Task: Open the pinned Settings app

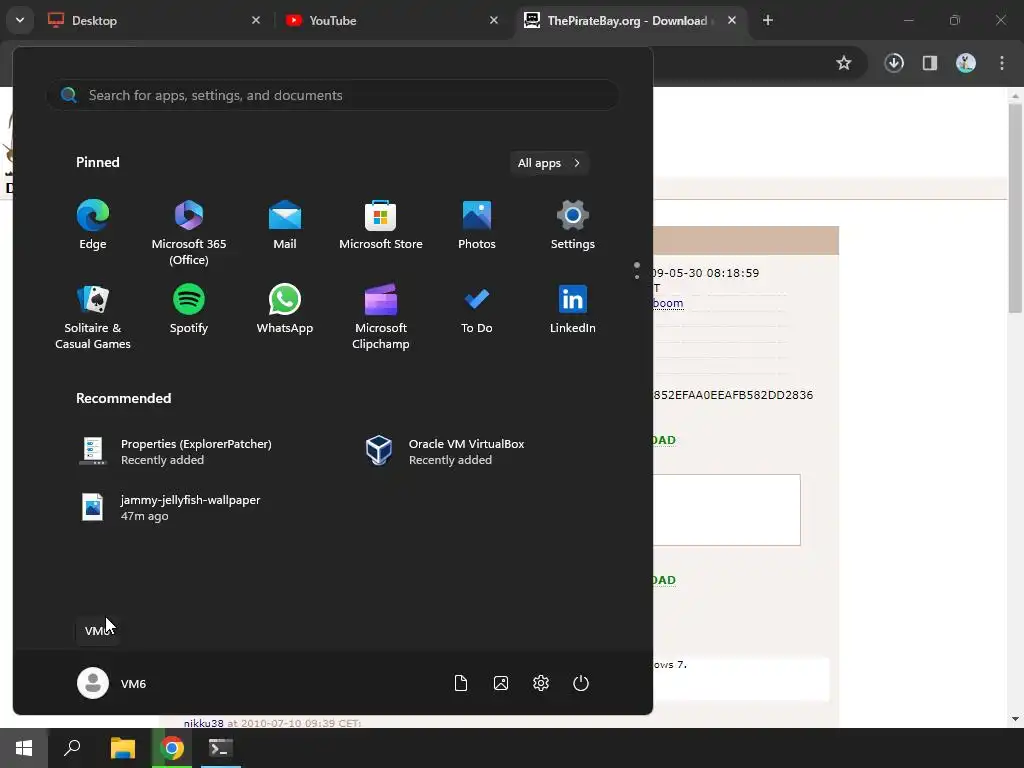Action: pos(573,225)
